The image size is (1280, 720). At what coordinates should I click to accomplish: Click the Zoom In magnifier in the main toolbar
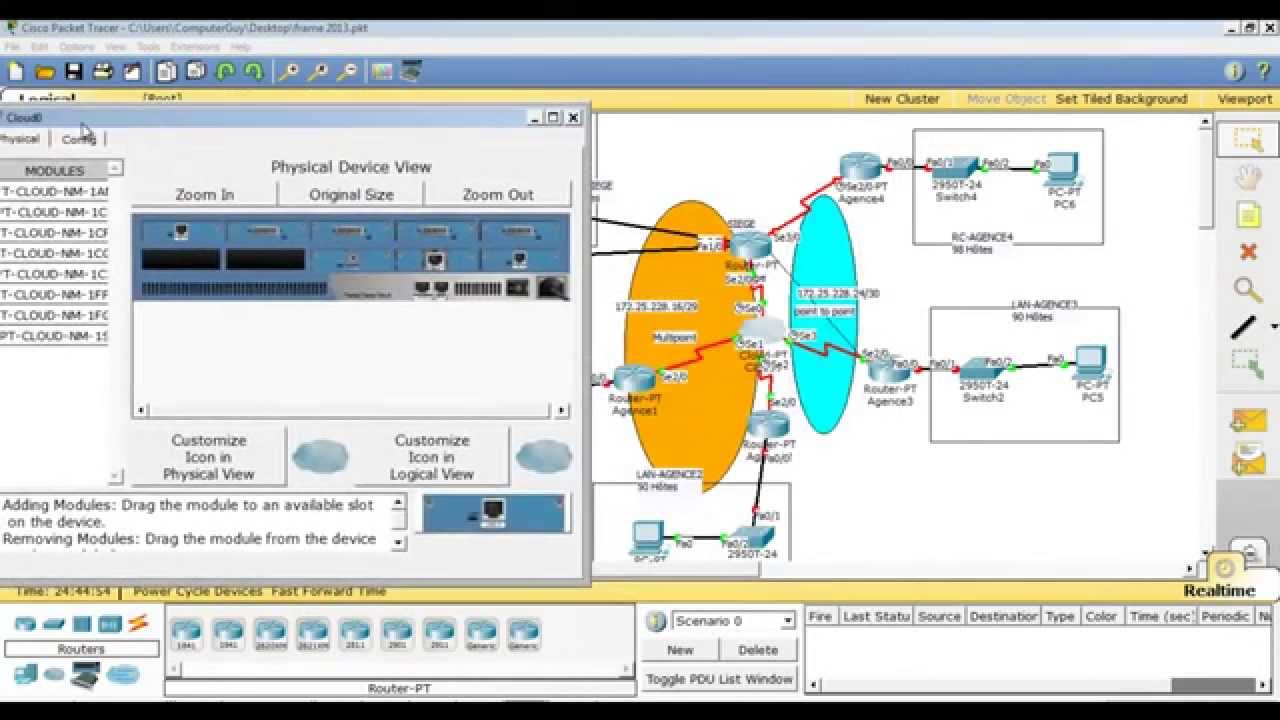(x=288, y=71)
